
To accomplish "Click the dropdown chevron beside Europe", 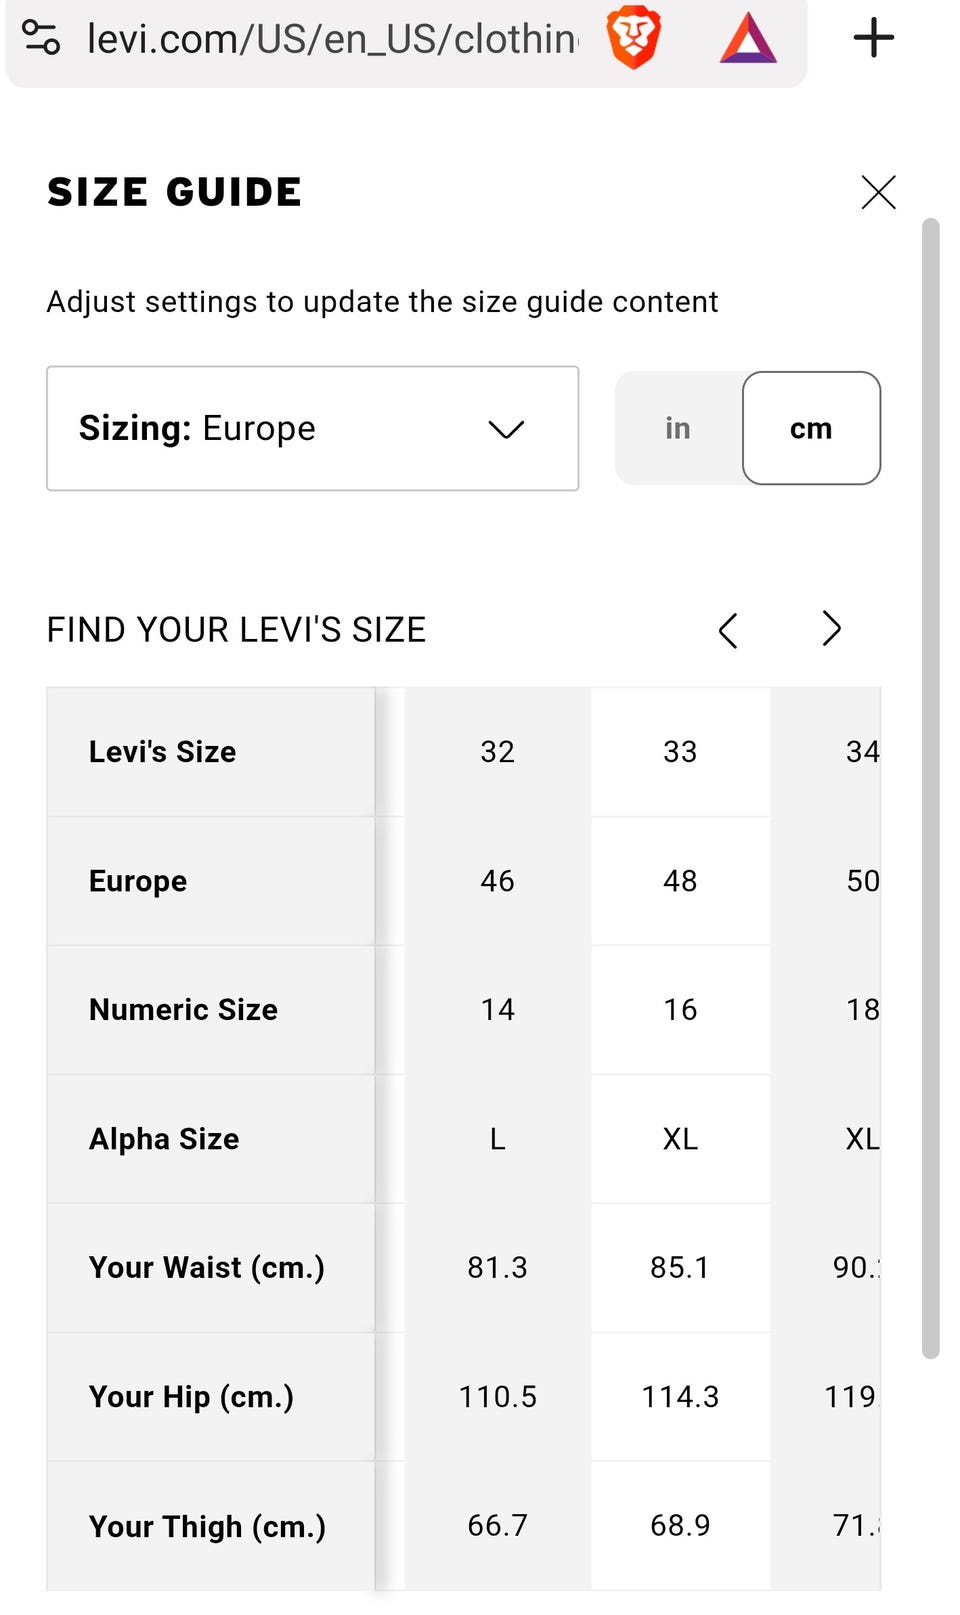I will [506, 429].
